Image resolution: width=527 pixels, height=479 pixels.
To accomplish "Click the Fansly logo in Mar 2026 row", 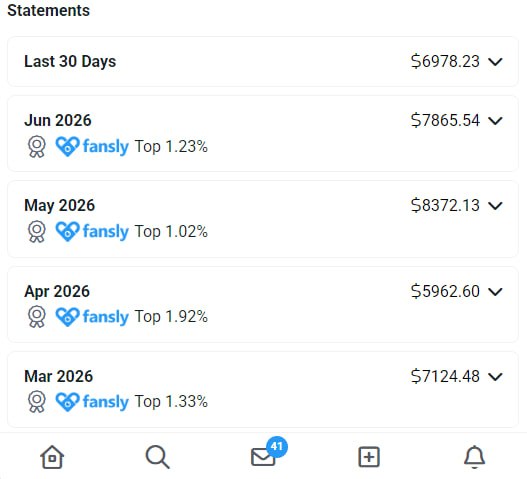I will (x=92, y=401).
